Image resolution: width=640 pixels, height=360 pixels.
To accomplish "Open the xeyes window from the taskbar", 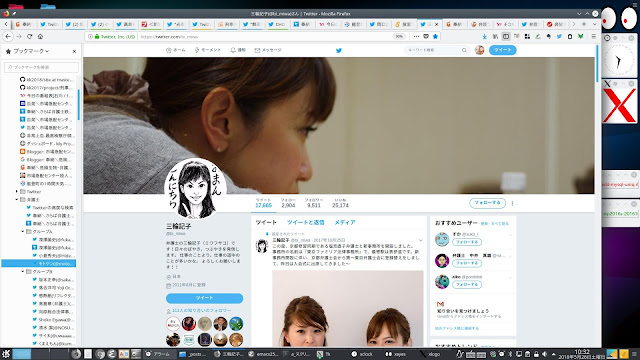I will tap(396, 354).
